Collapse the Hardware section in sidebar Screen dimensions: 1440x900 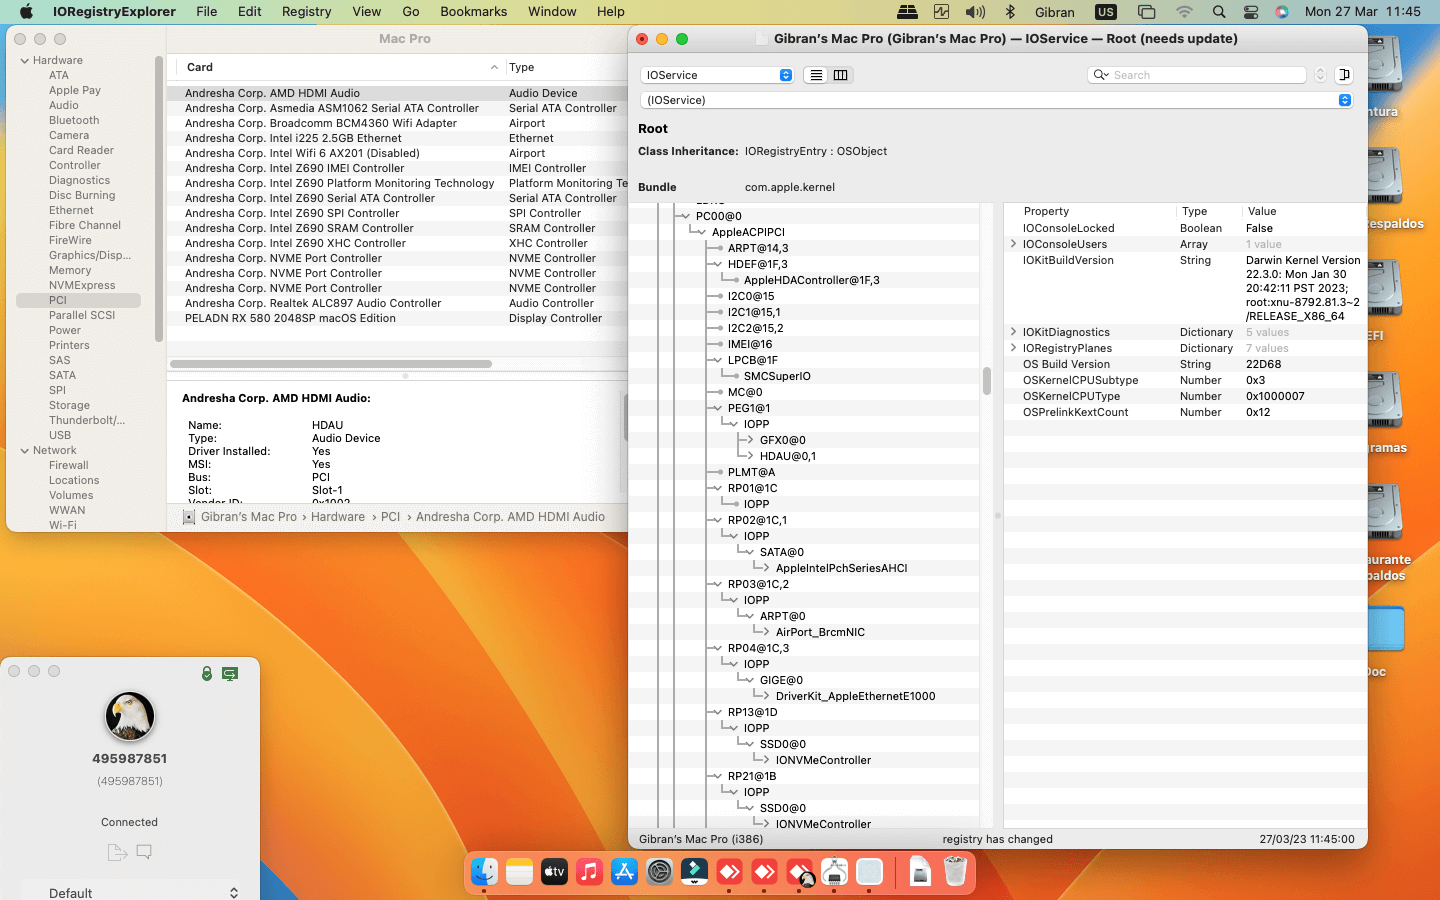[25, 61]
